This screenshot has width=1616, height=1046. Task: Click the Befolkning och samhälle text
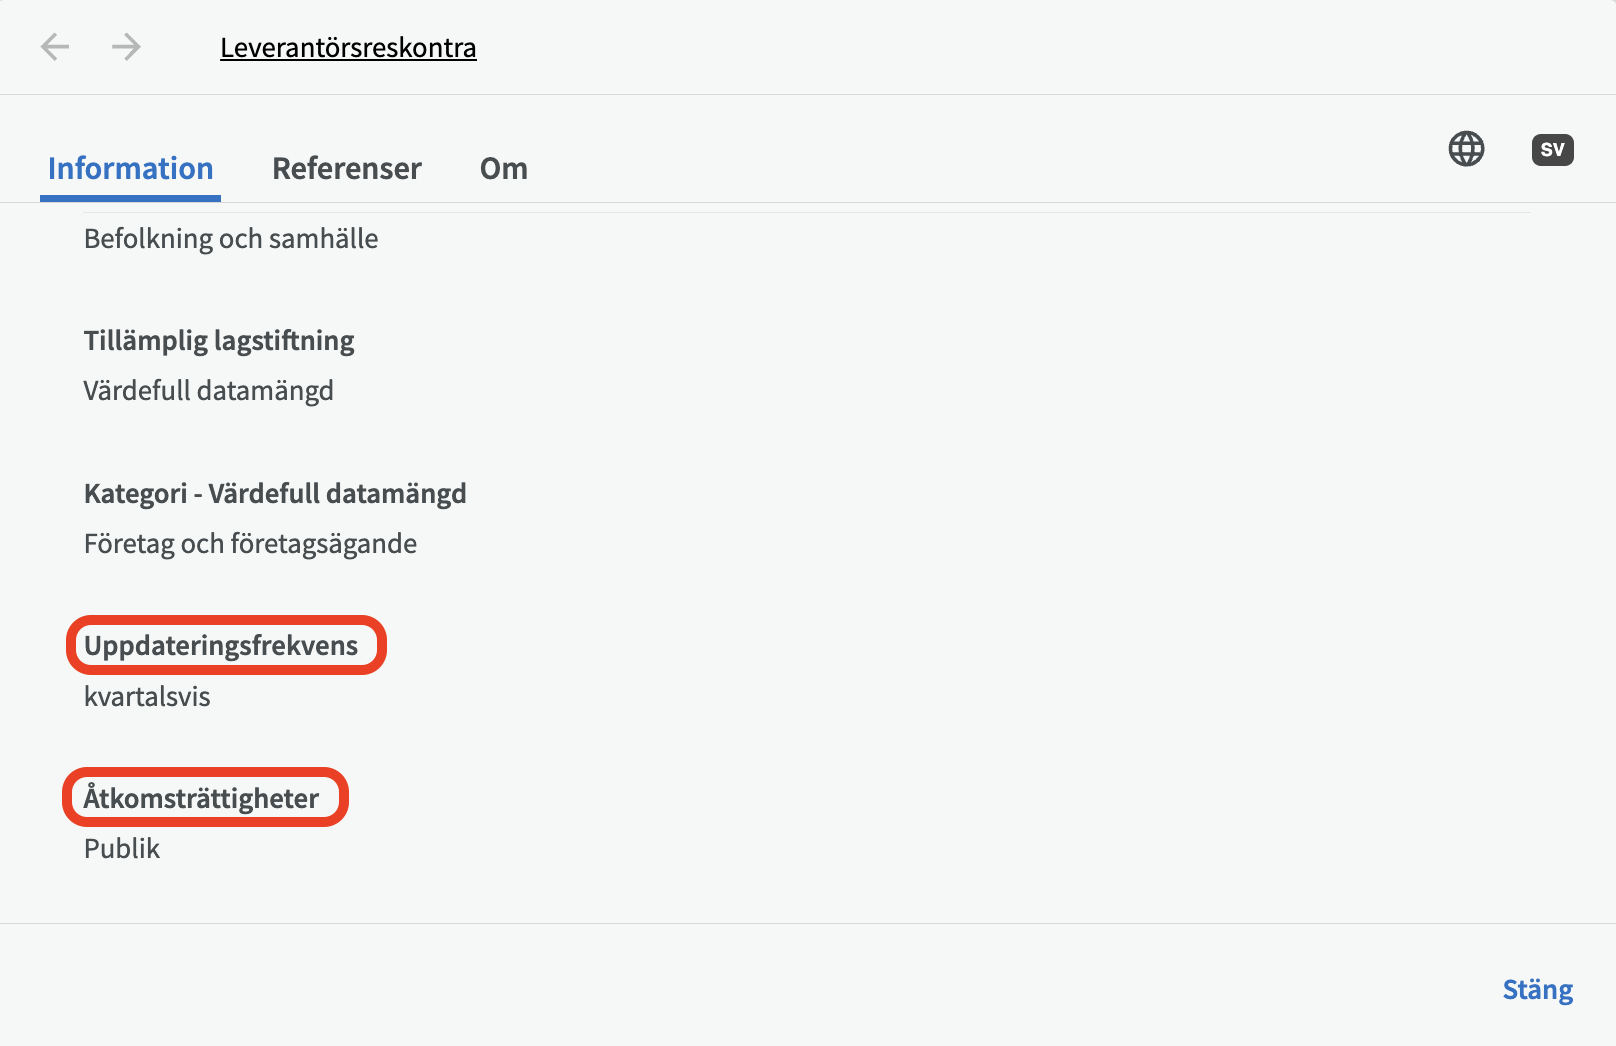(x=231, y=239)
